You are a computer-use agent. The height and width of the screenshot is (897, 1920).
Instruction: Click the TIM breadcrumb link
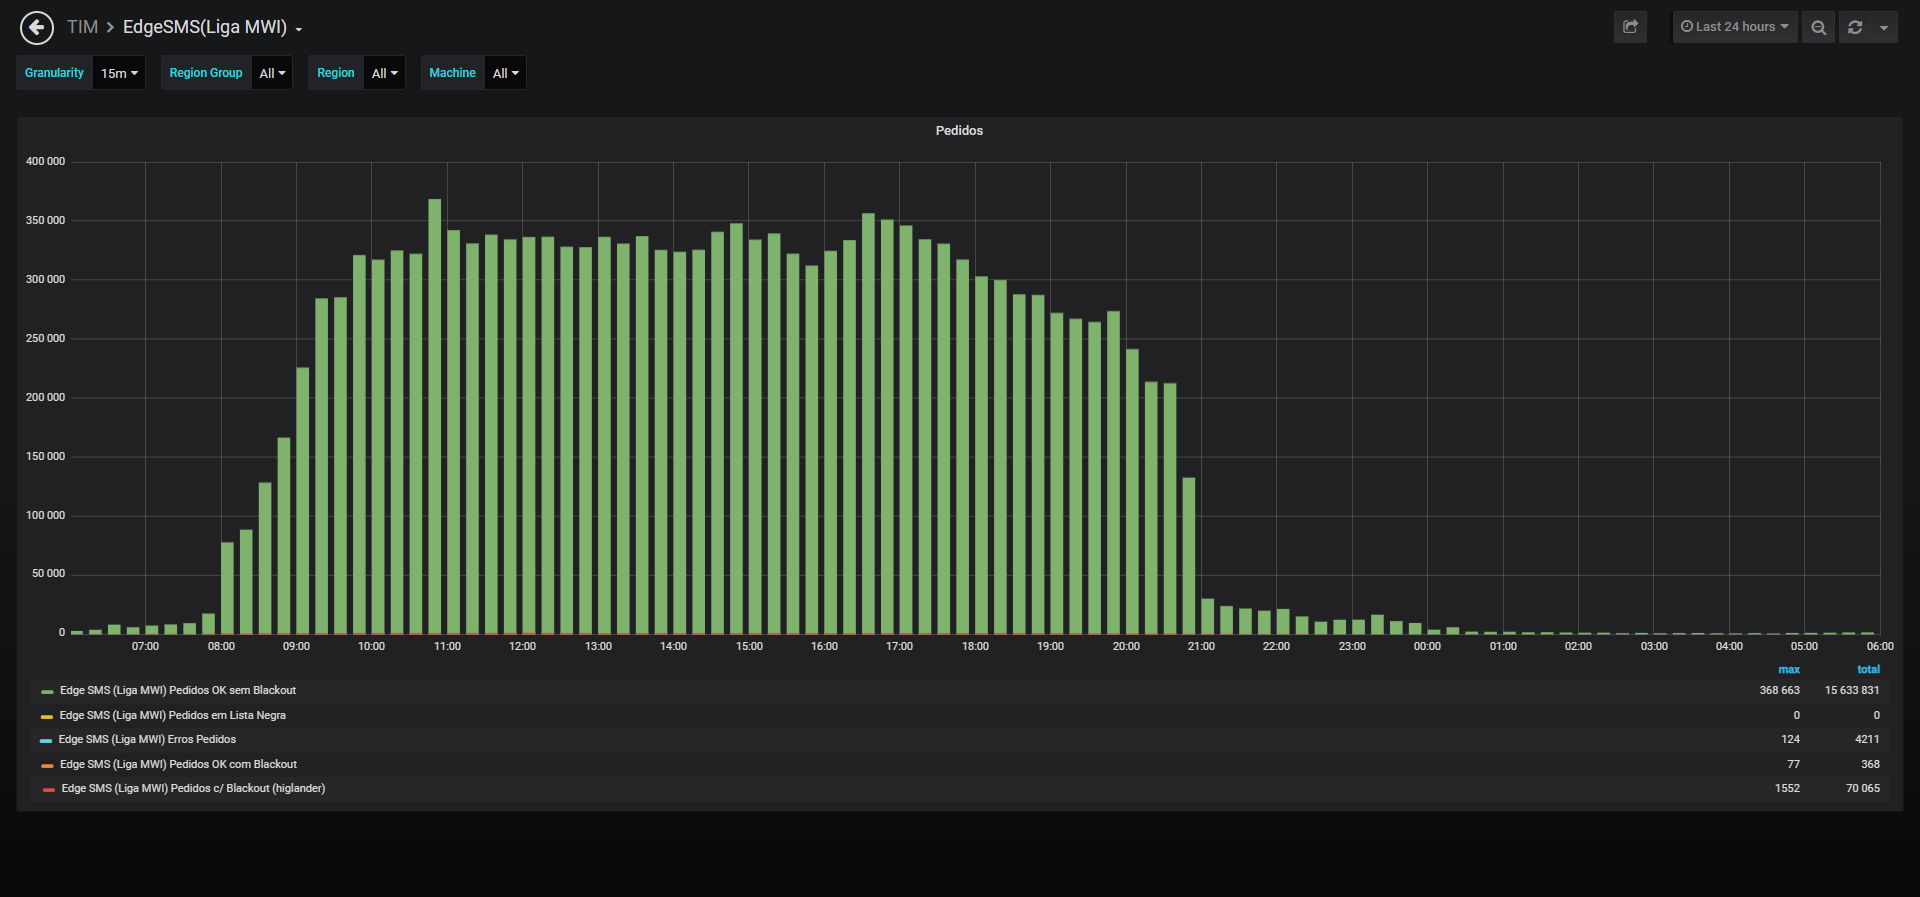point(82,27)
